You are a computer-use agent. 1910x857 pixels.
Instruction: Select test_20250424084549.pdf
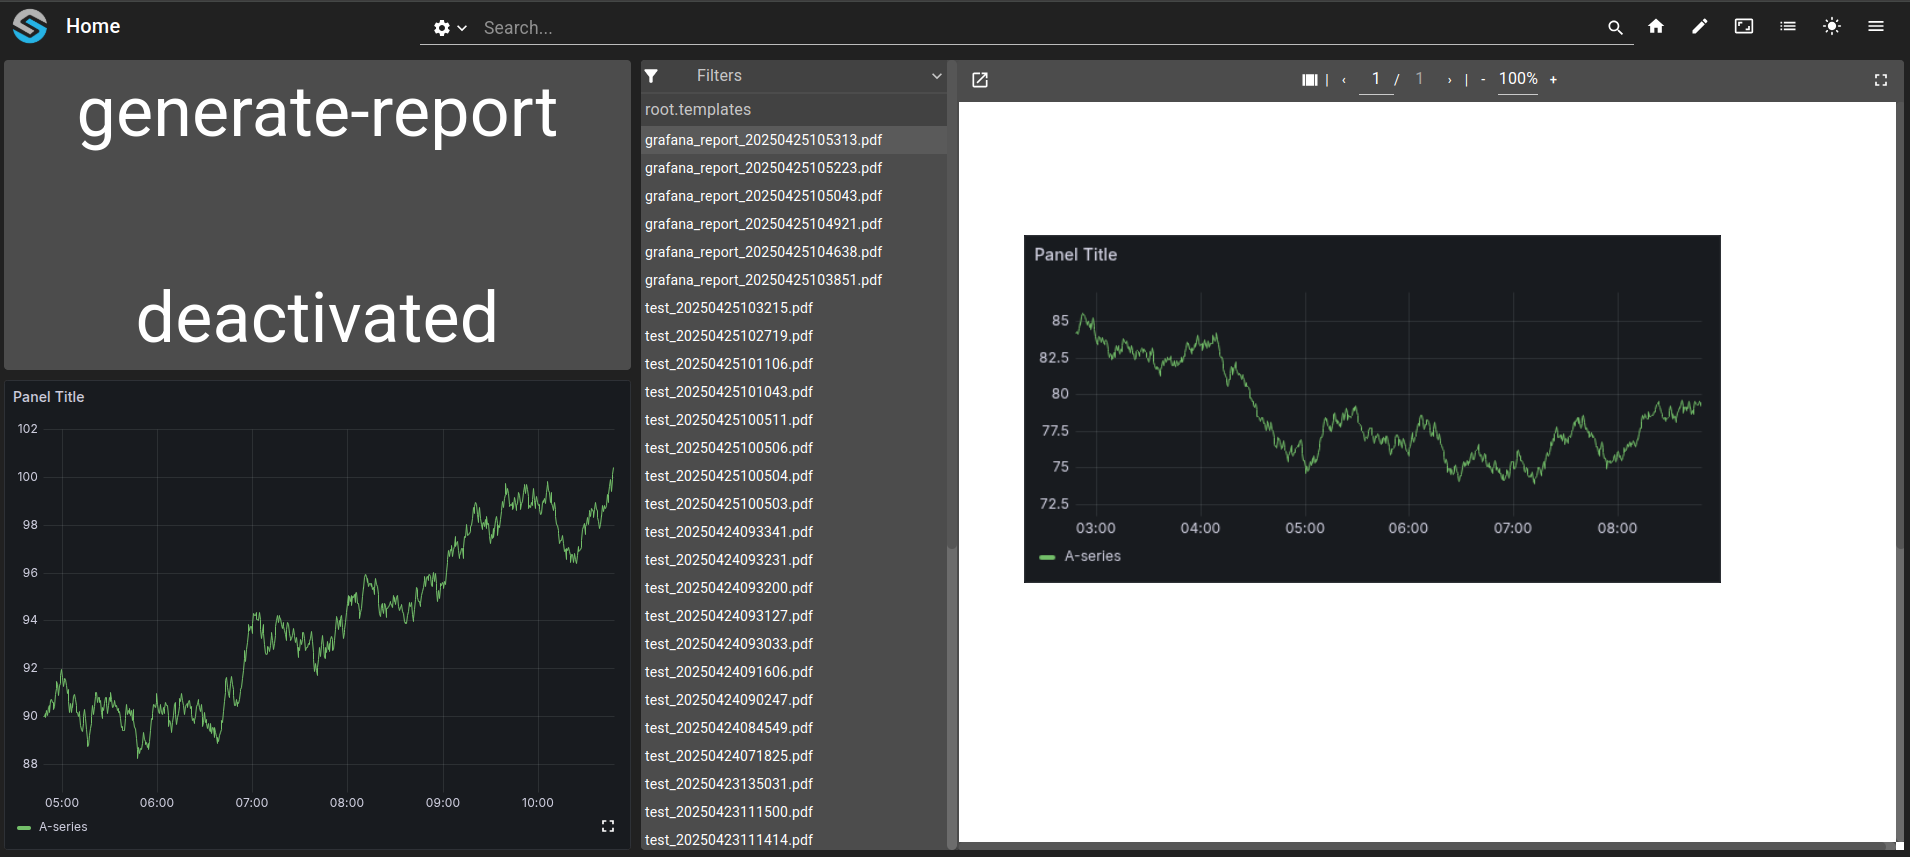794,728
